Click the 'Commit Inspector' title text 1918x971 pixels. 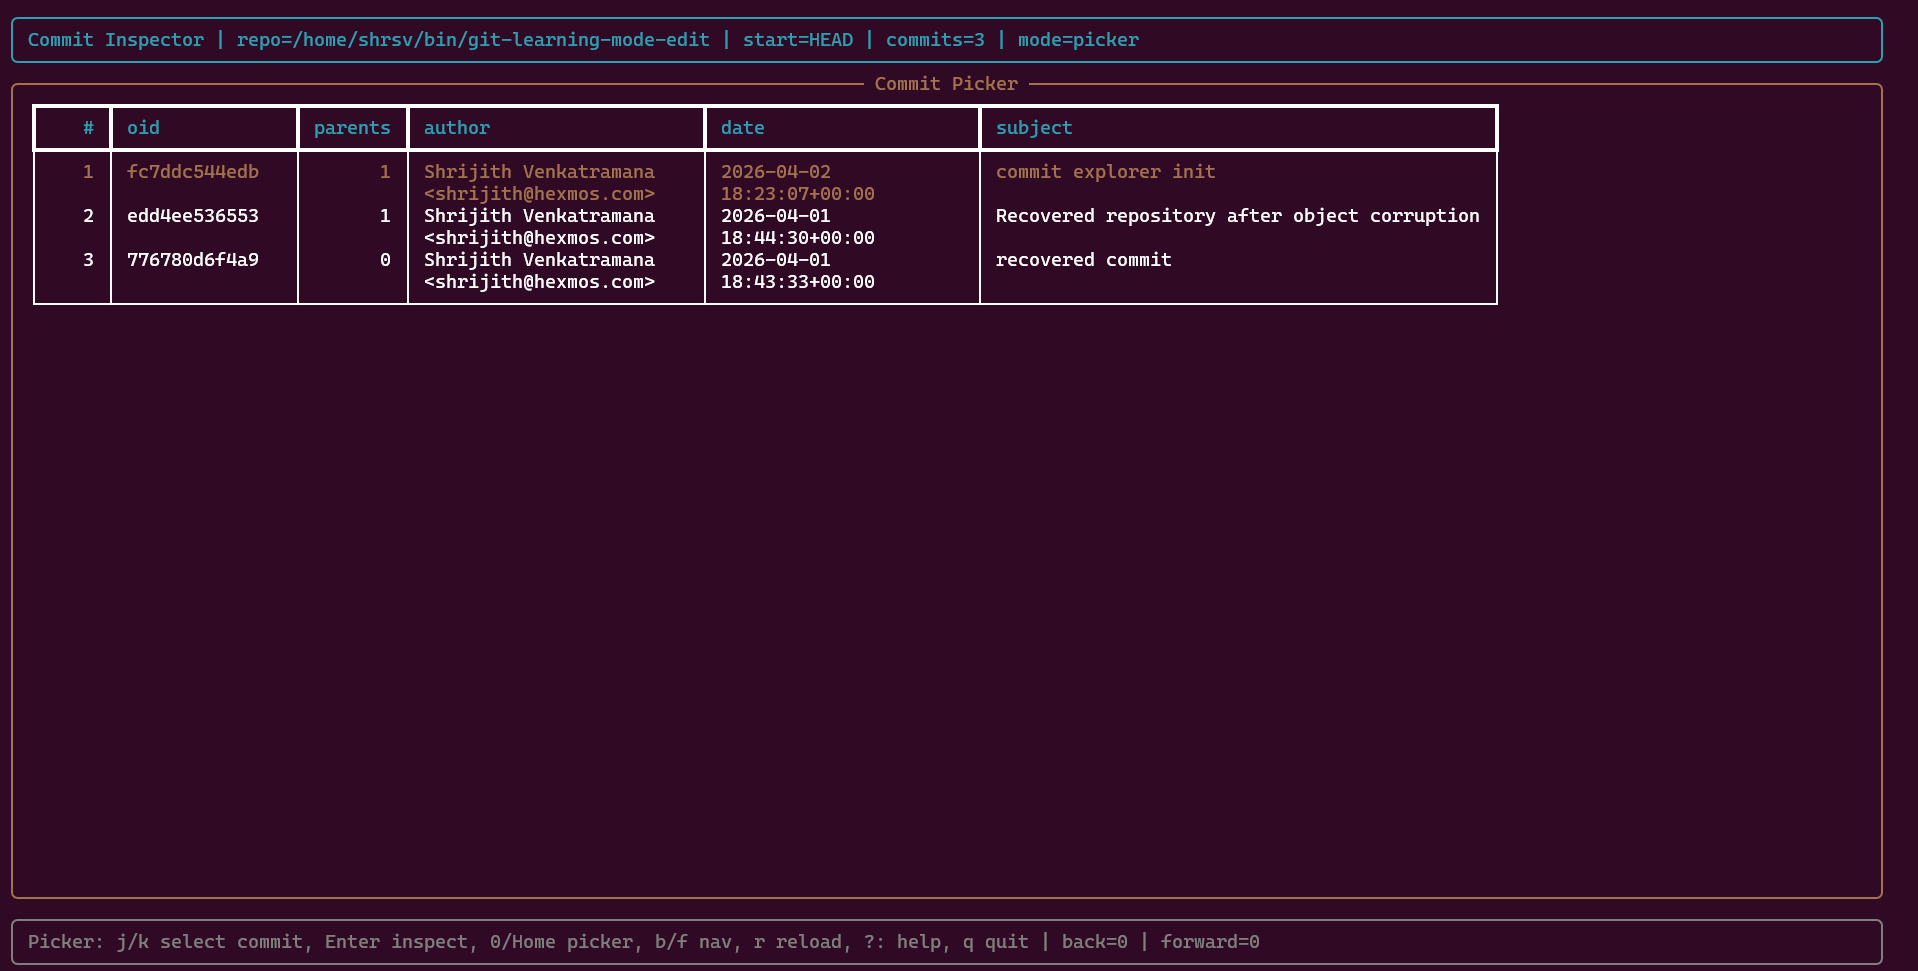[x=116, y=40]
